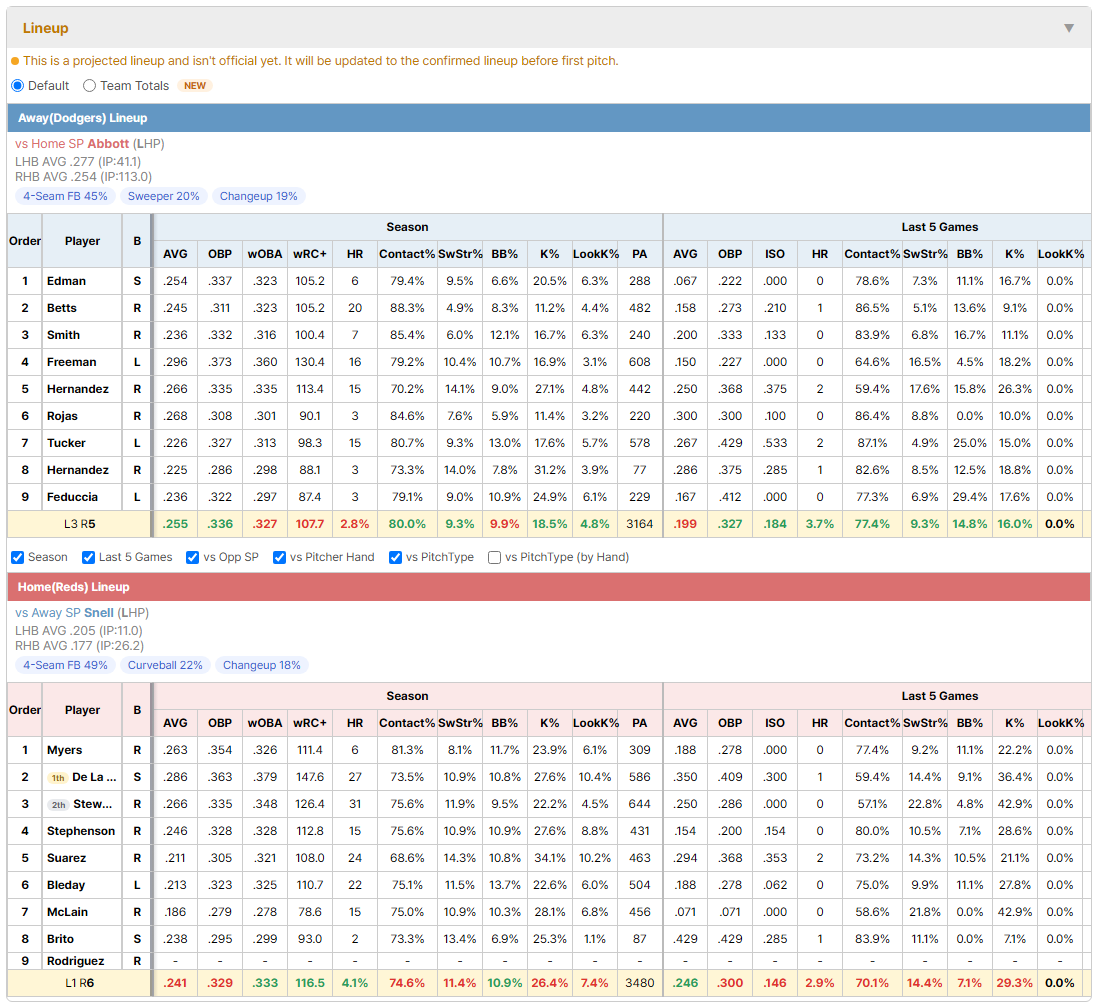Select the Team Totals radio button
The image size is (1098, 1008).
(x=90, y=85)
